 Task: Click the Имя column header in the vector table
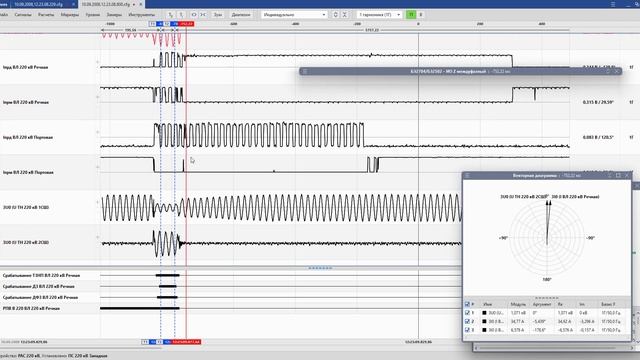coord(487,304)
